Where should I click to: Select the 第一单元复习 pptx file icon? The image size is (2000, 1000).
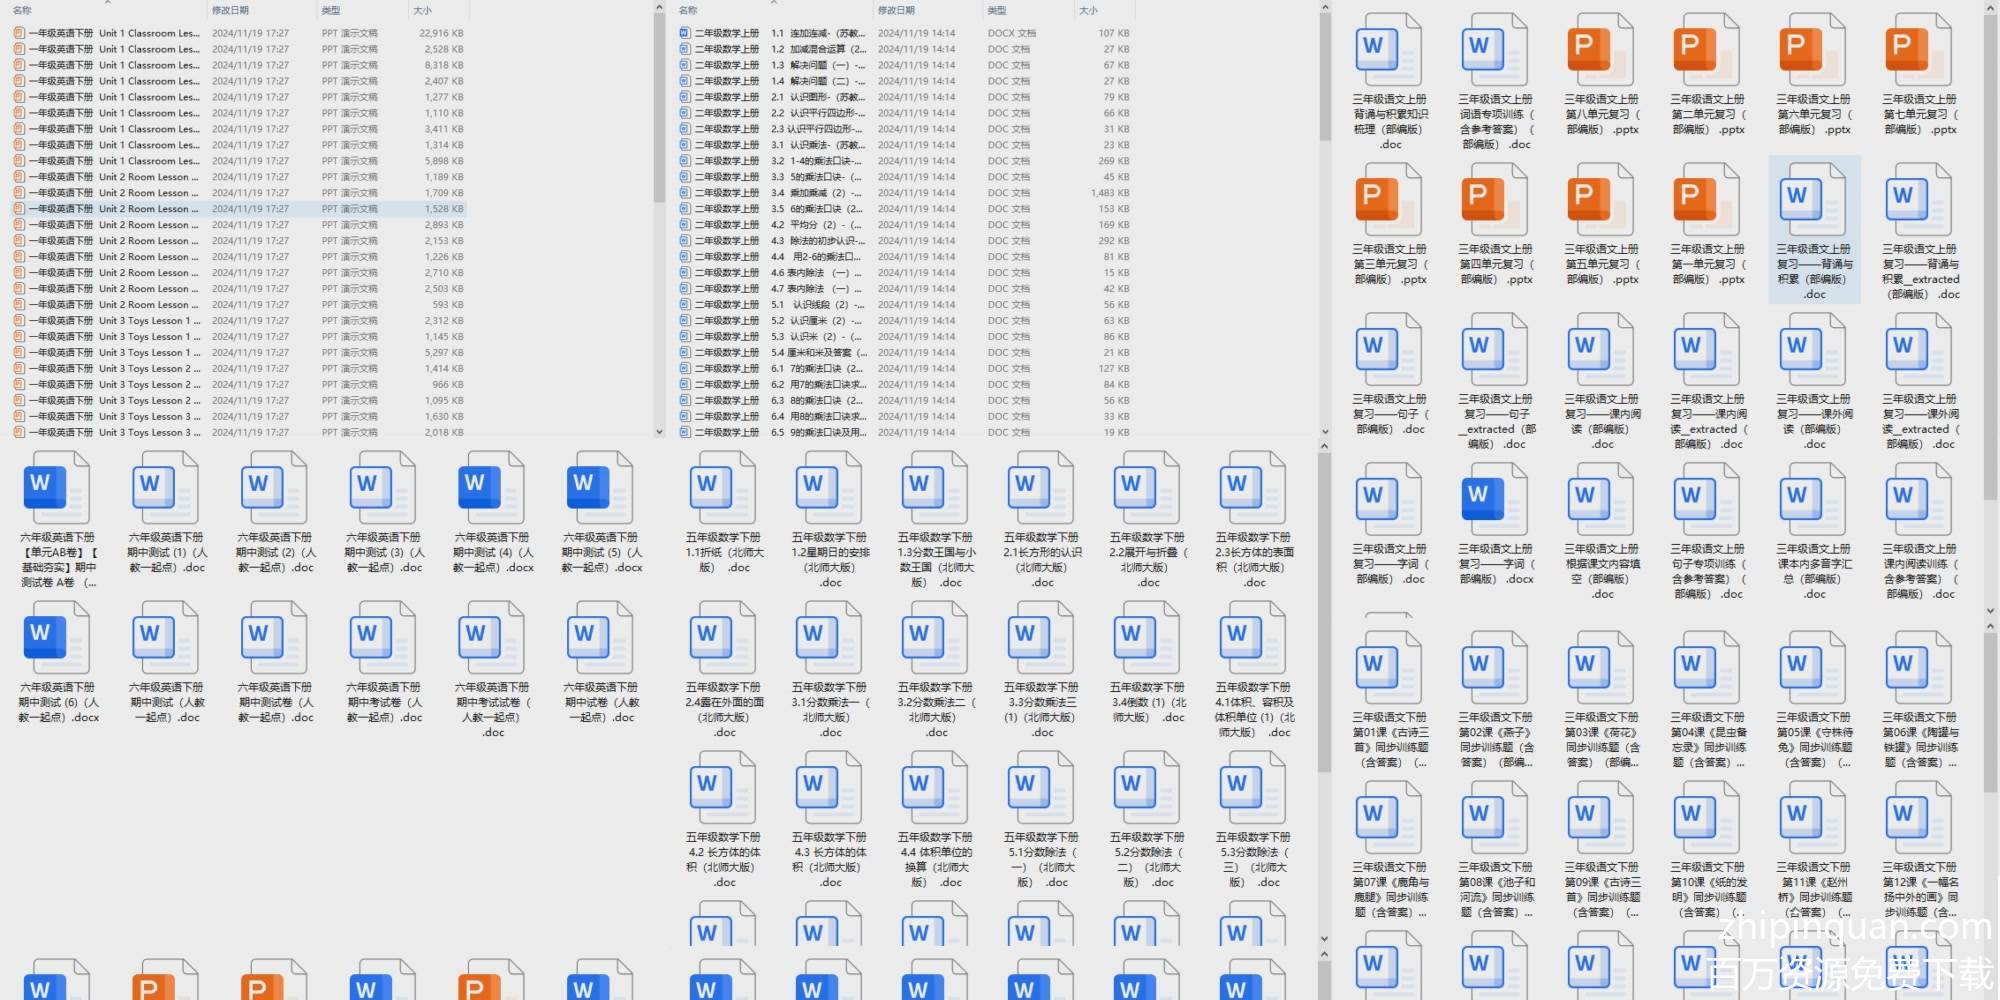coord(1708,200)
